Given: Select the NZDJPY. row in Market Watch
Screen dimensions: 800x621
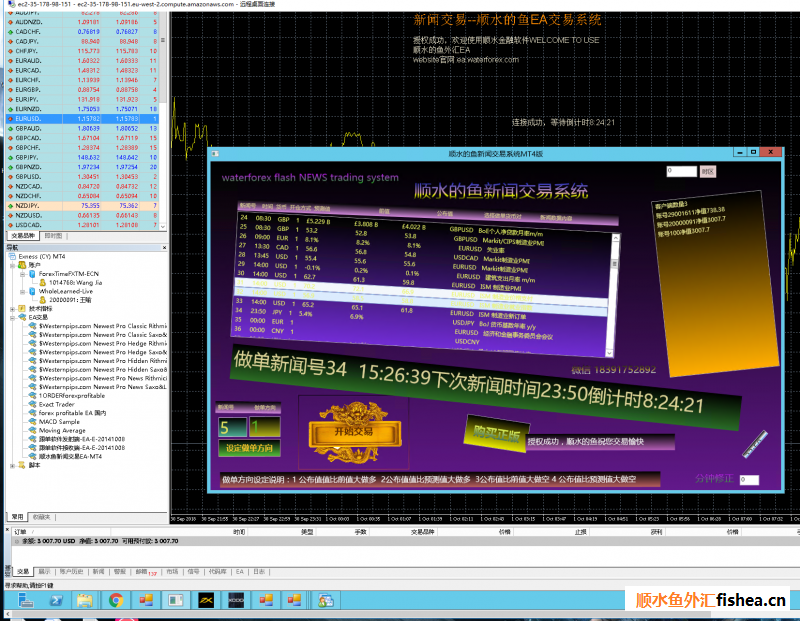Looking at the screenshot, I should [82, 206].
